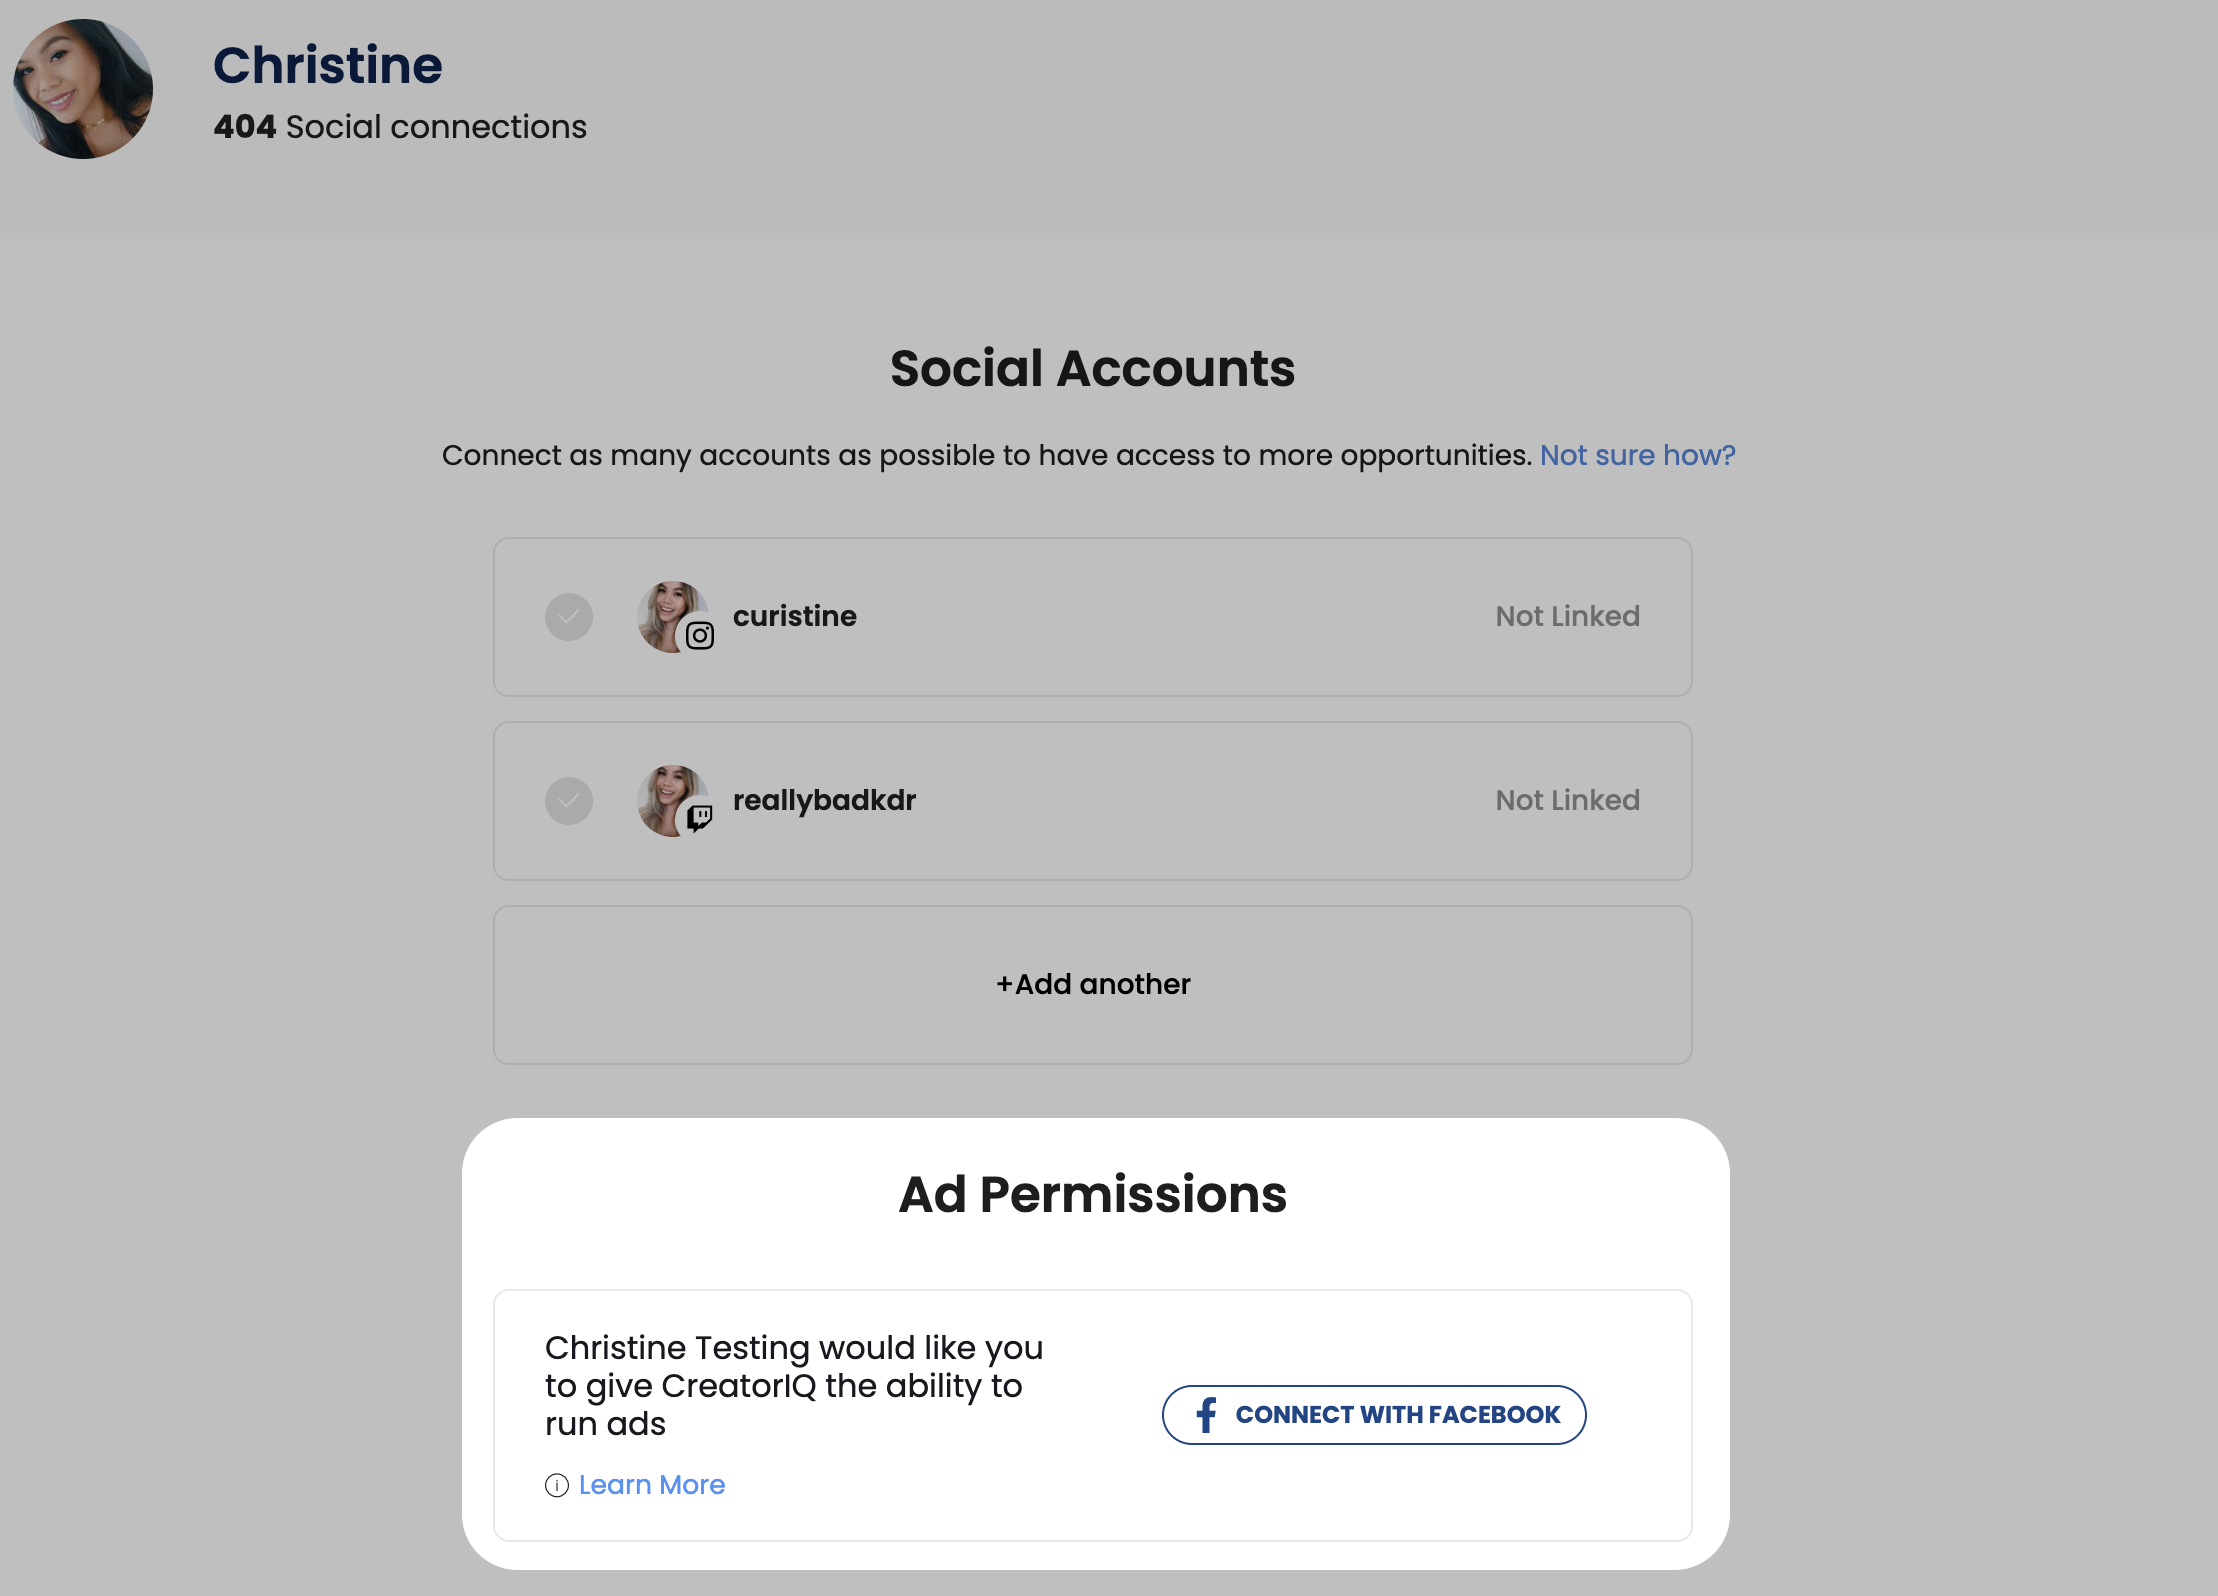Click the info icon beside Learn More

(557, 1485)
